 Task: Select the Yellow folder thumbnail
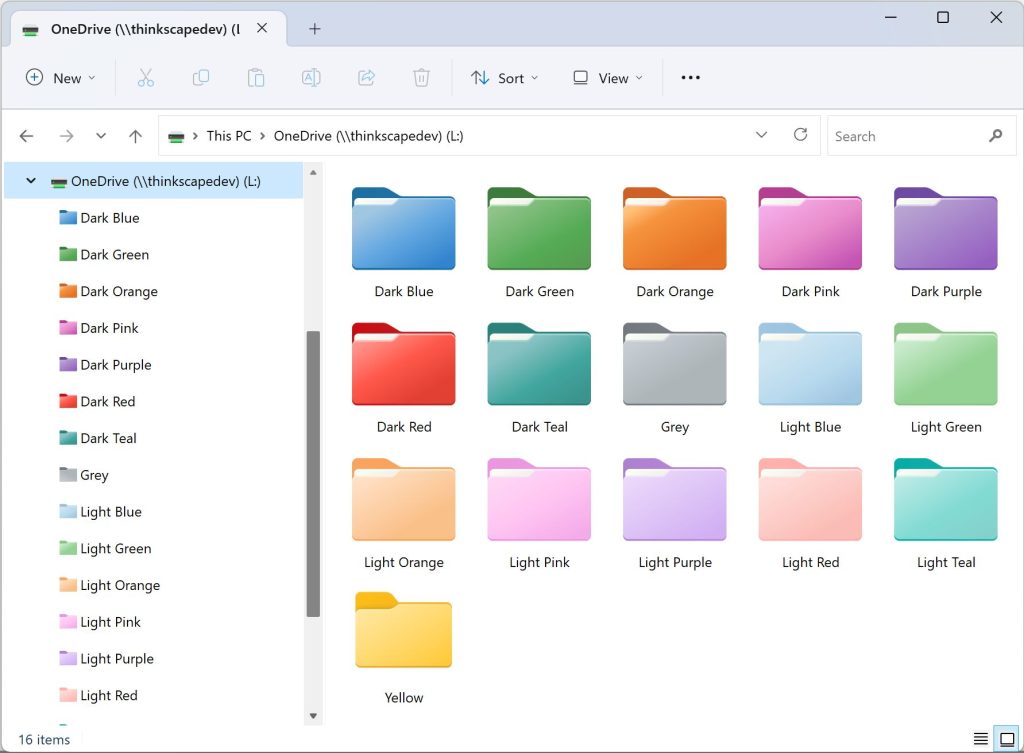coord(404,632)
